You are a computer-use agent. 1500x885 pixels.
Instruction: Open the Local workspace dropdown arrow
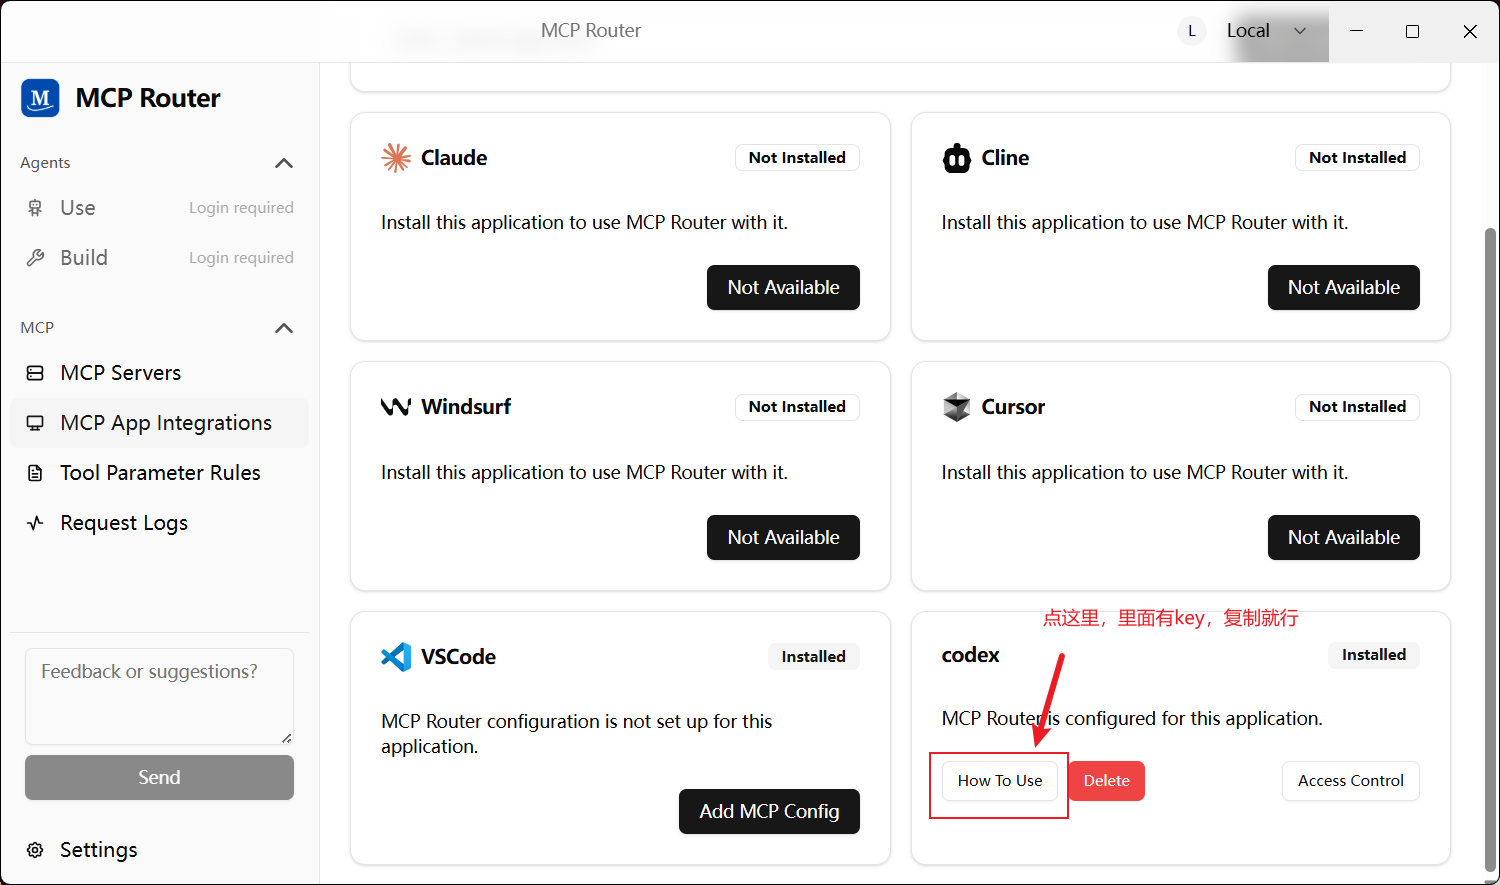[x=1300, y=31]
